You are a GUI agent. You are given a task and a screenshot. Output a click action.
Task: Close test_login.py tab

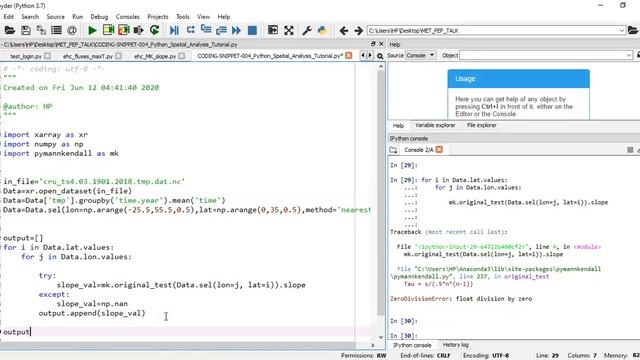tap(47, 56)
